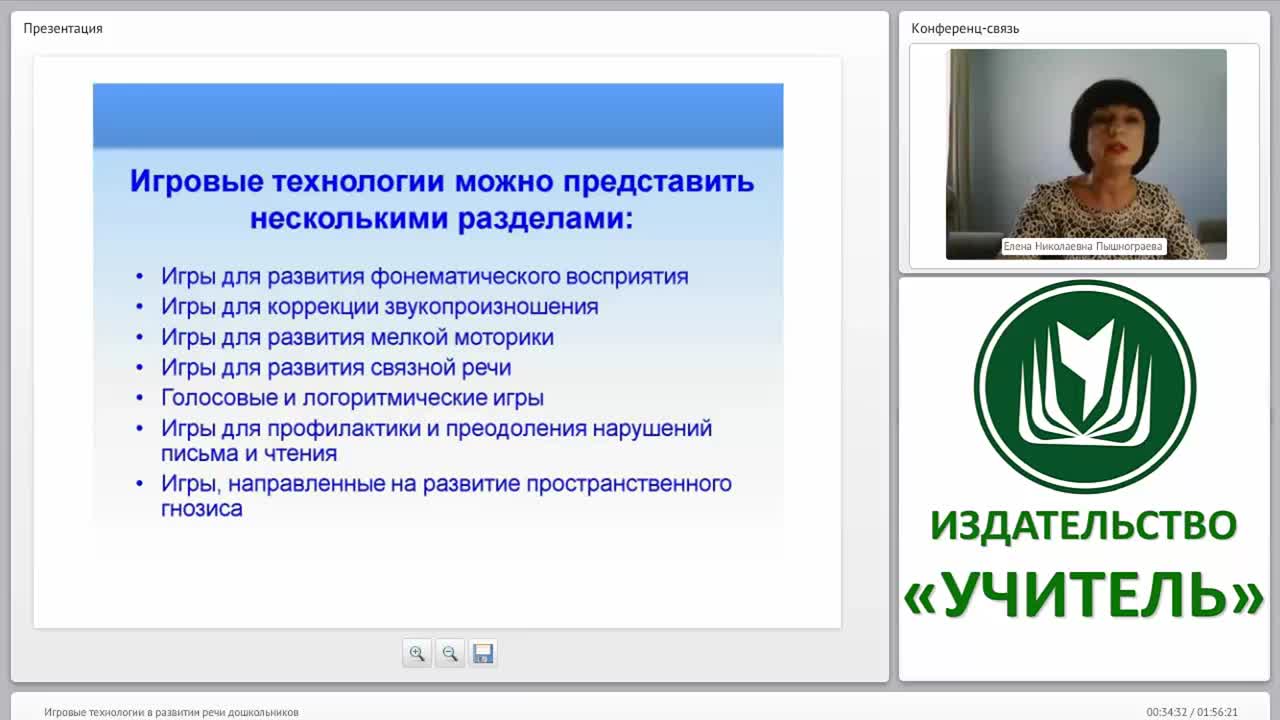Click the Голосовые и логоритмические игры bullet
Image resolution: width=1280 pixels, height=720 pixels.
(353, 397)
